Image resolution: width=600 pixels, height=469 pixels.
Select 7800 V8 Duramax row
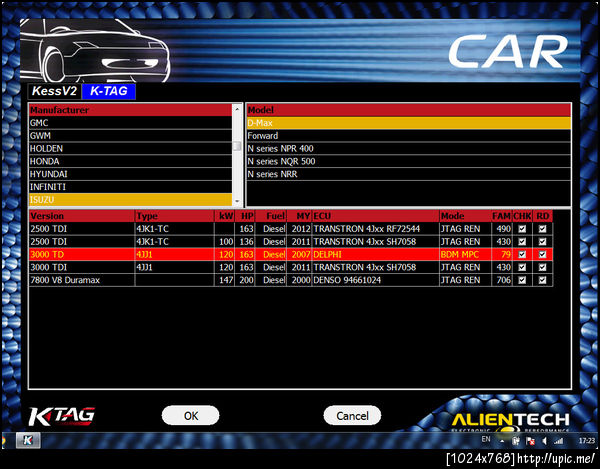point(291,280)
